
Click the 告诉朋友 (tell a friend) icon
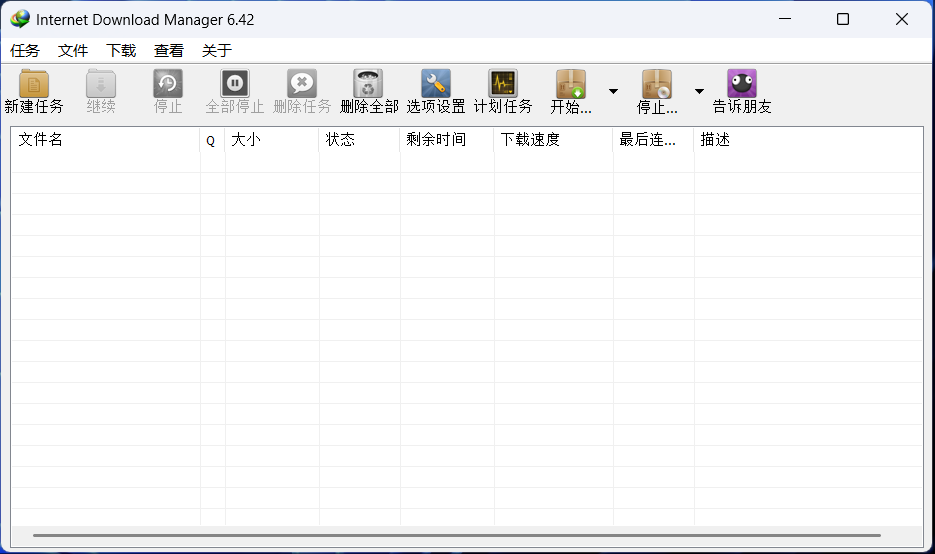pyautogui.click(x=741, y=84)
